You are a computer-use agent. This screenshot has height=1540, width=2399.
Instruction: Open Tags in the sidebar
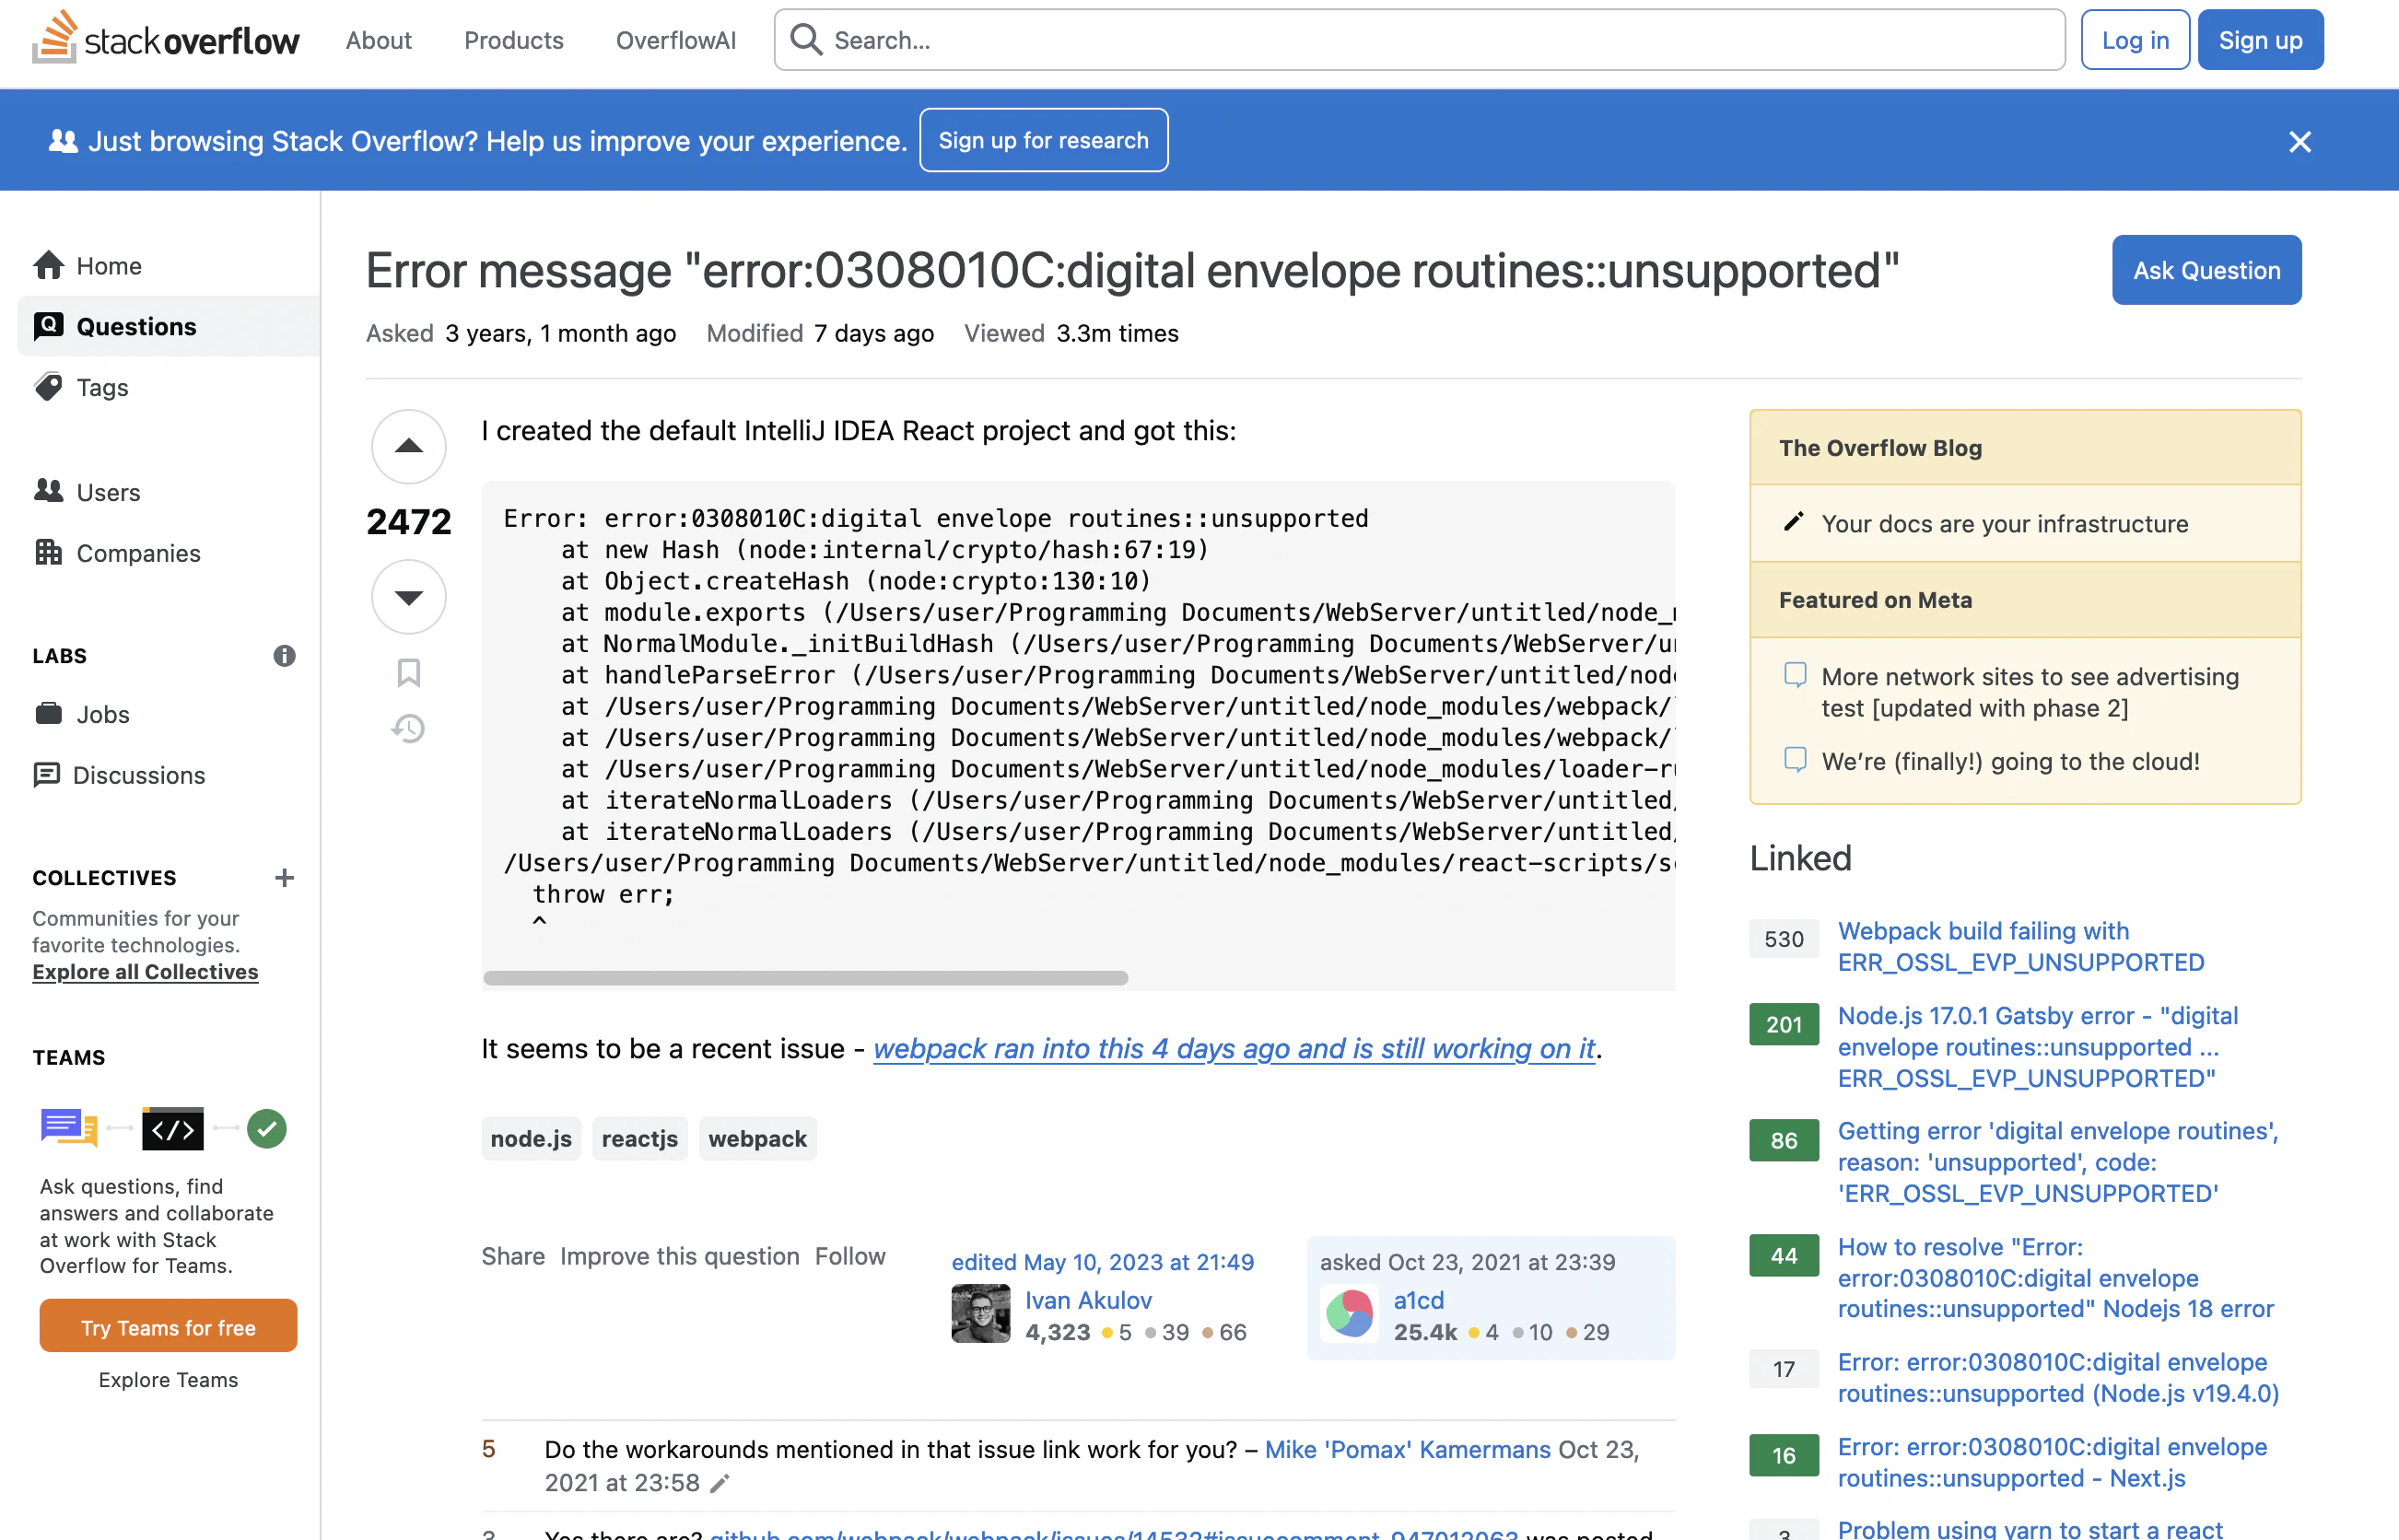pyautogui.click(x=168, y=387)
